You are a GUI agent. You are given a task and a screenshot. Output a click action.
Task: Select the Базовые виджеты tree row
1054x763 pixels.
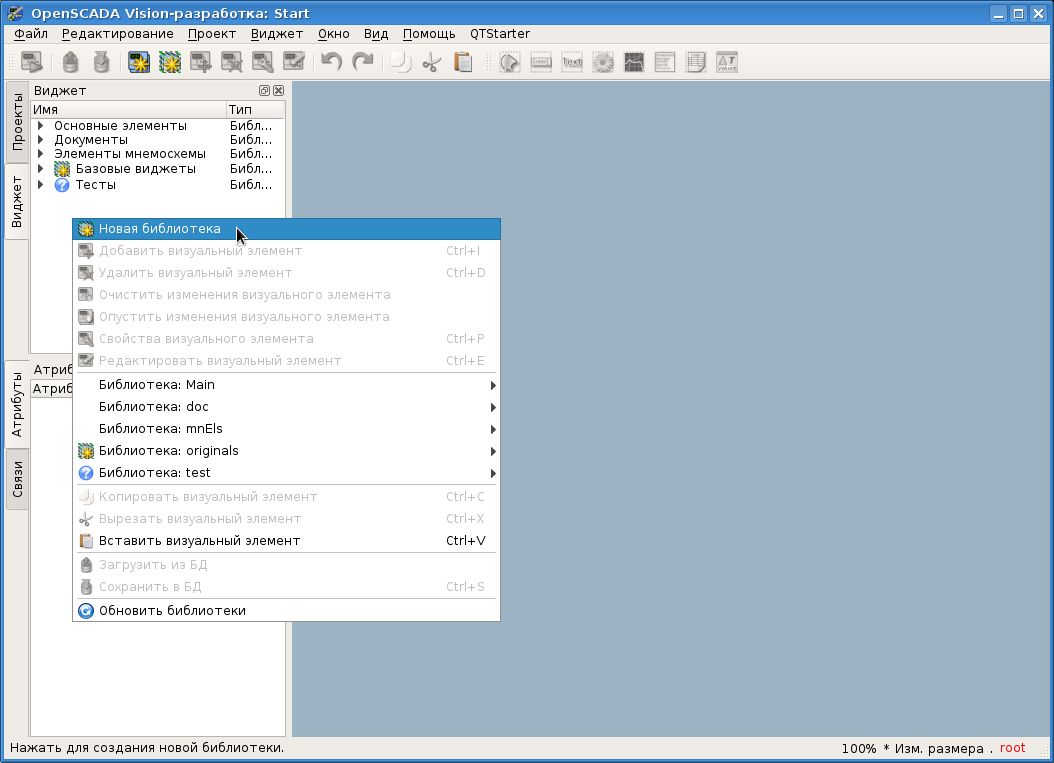[157, 169]
